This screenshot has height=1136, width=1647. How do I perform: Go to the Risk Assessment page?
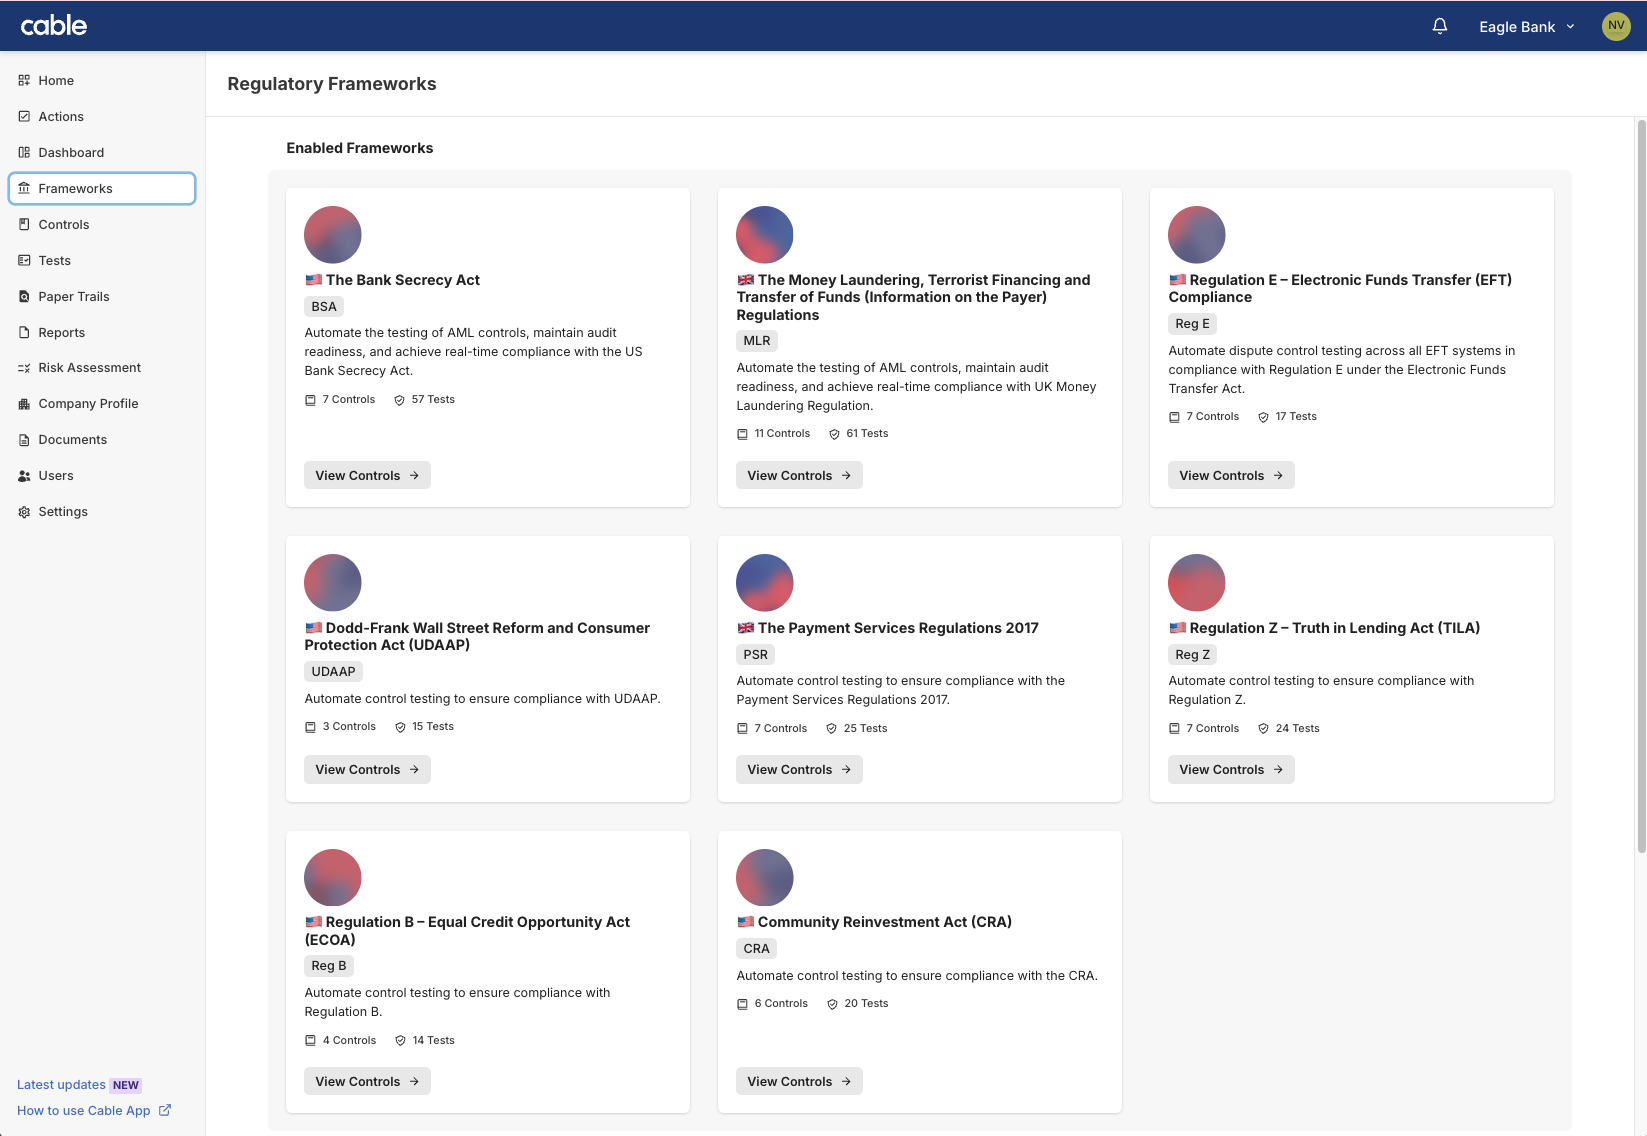(89, 368)
